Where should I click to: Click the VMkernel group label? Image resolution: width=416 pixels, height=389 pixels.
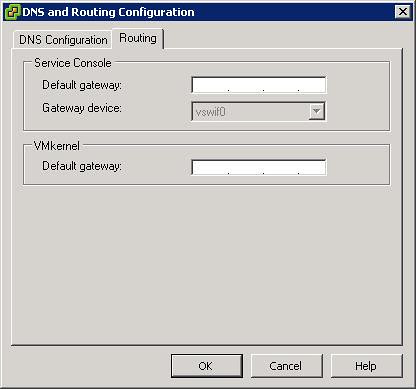click(x=57, y=146)
